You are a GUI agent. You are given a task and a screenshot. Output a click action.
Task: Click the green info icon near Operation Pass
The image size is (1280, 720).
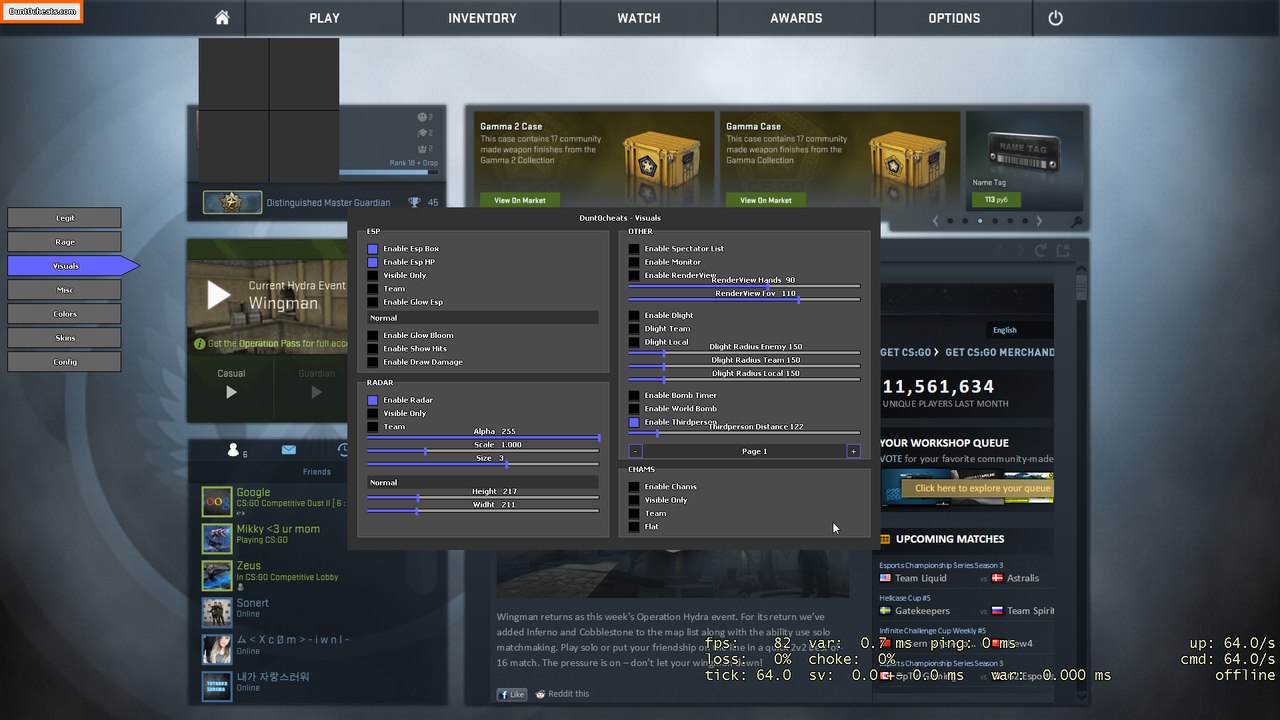point(199,344)
